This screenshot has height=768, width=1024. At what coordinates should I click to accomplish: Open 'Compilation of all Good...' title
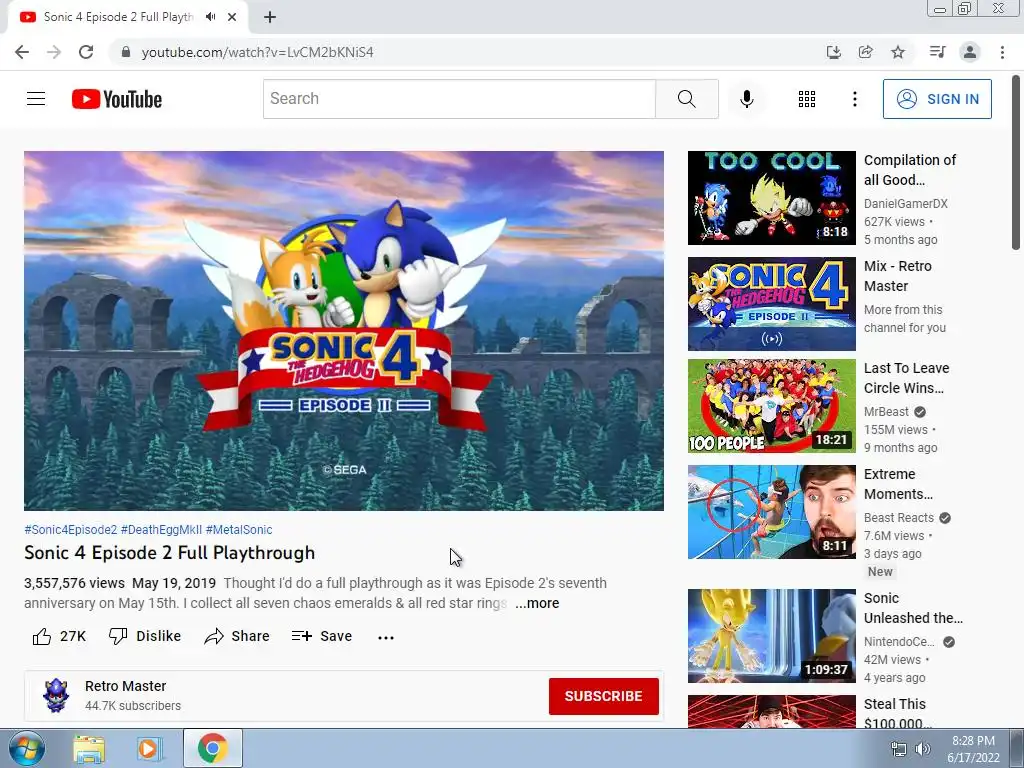point(910,170)
